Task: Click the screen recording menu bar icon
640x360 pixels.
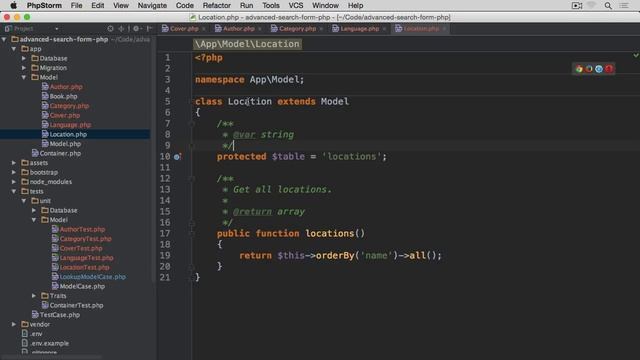Action: [577, 6]
